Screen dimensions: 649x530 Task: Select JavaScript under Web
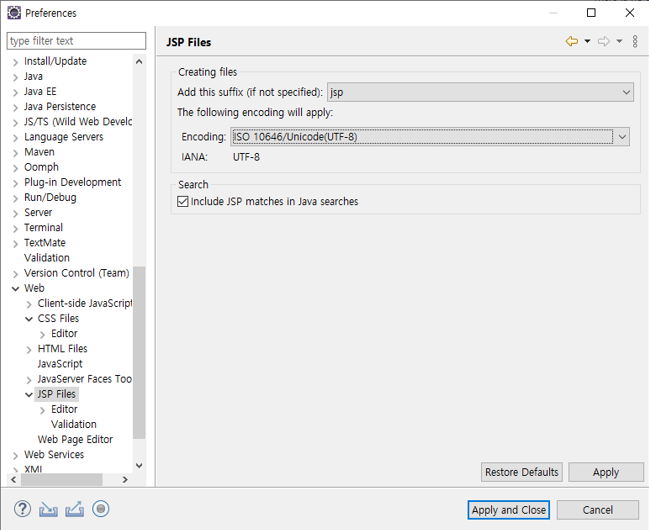click(60, 364)
